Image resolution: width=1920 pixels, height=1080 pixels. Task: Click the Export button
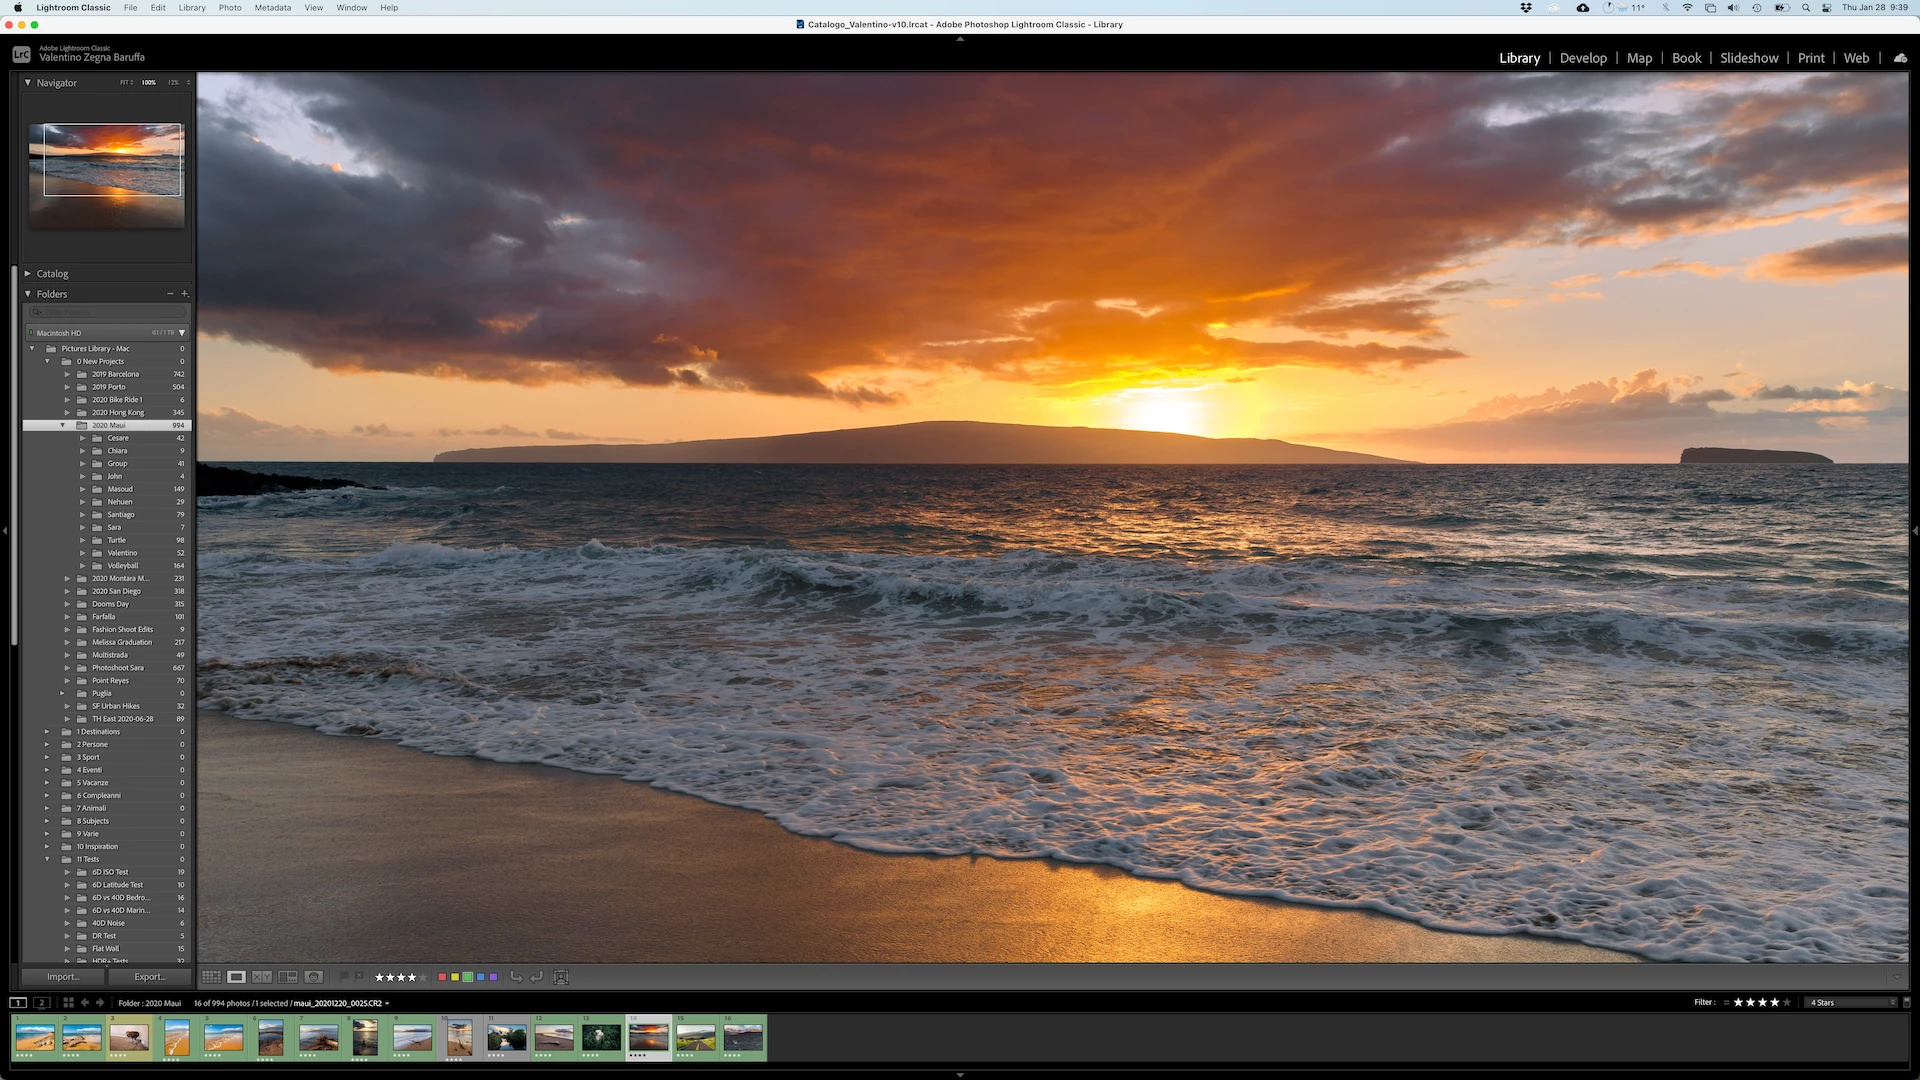[150, 977]
